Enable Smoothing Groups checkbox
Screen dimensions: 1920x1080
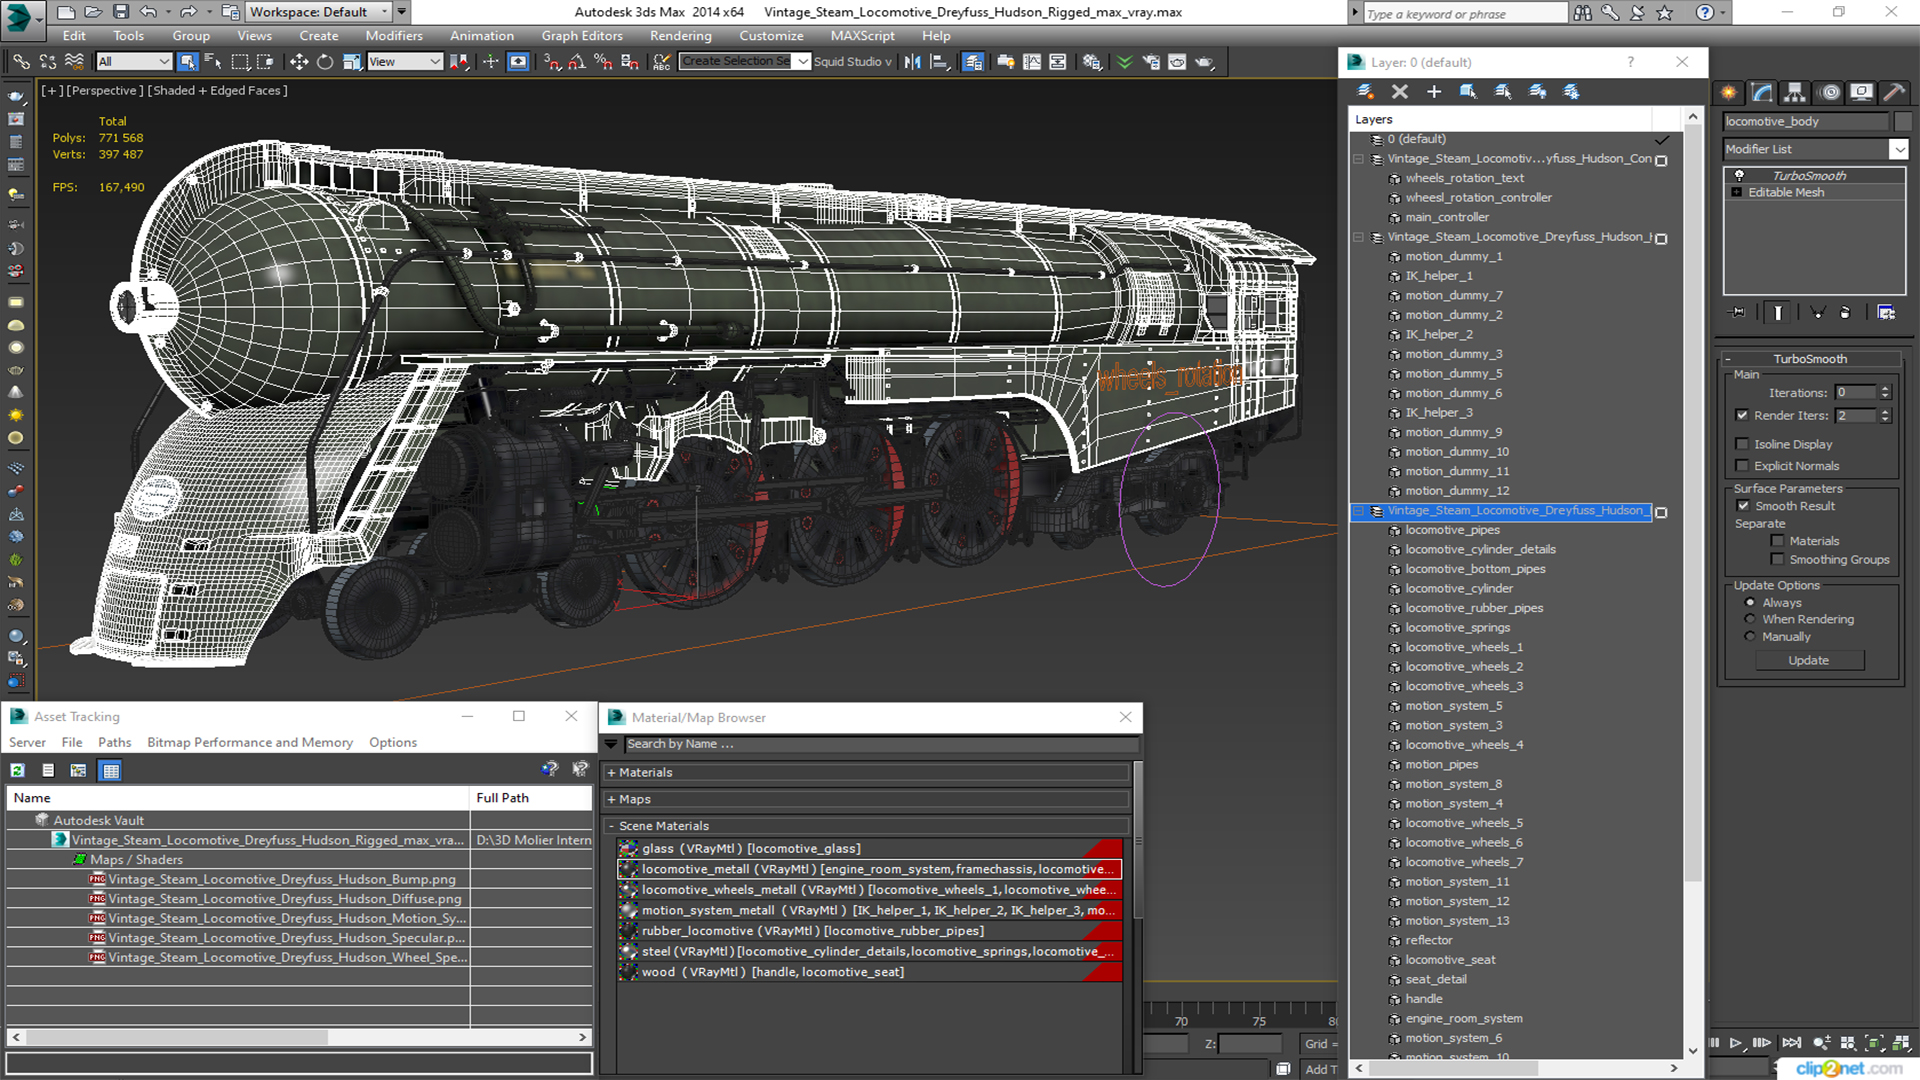(x=1777, y=560)
